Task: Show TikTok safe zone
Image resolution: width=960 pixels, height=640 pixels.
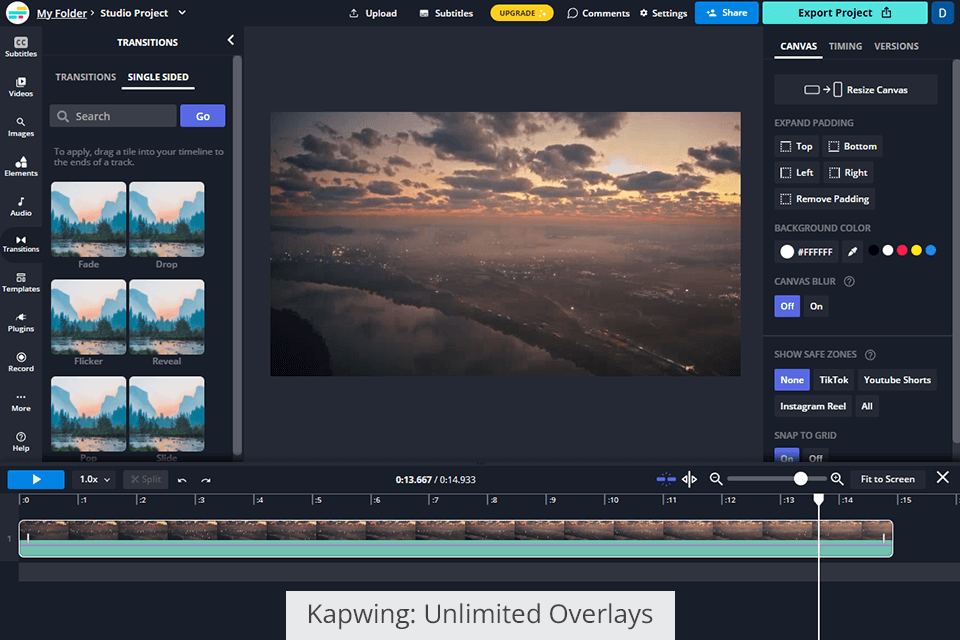Action: tap(834, 380)
